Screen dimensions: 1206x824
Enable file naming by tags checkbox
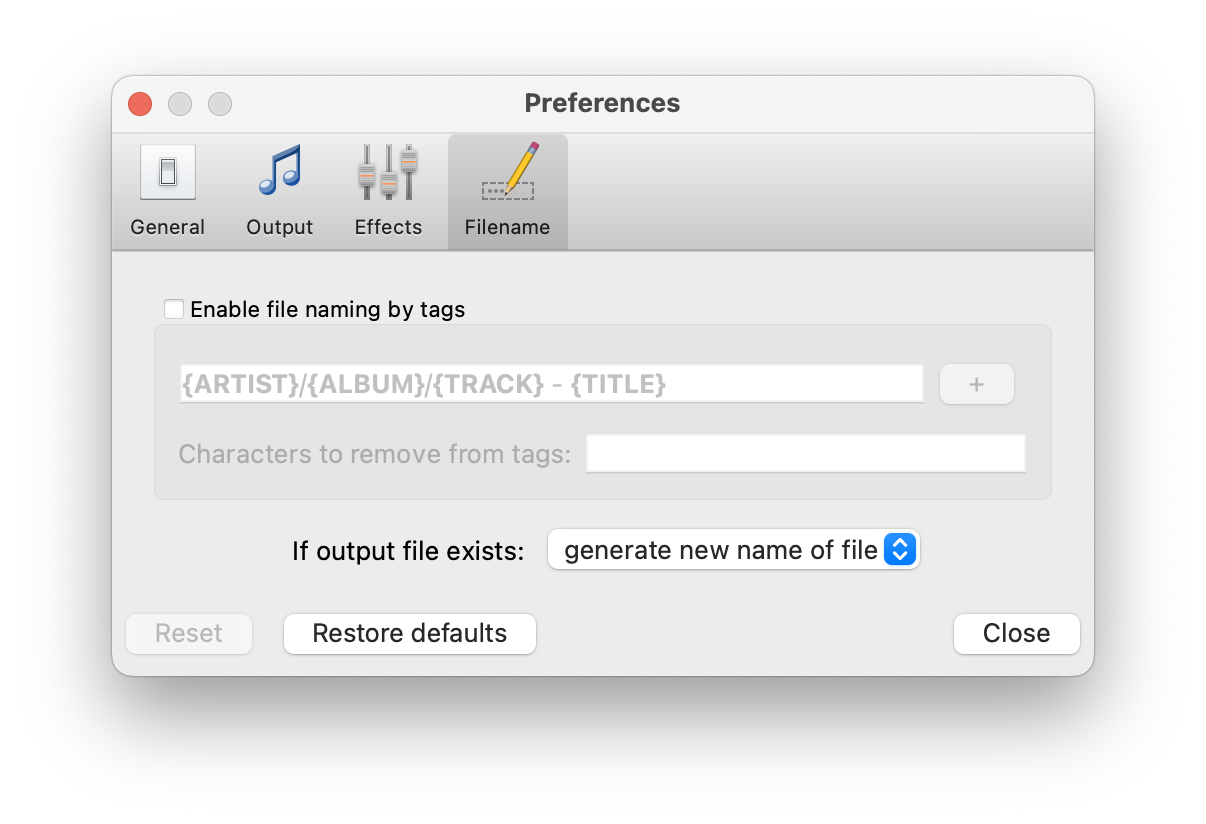point(174,309)
